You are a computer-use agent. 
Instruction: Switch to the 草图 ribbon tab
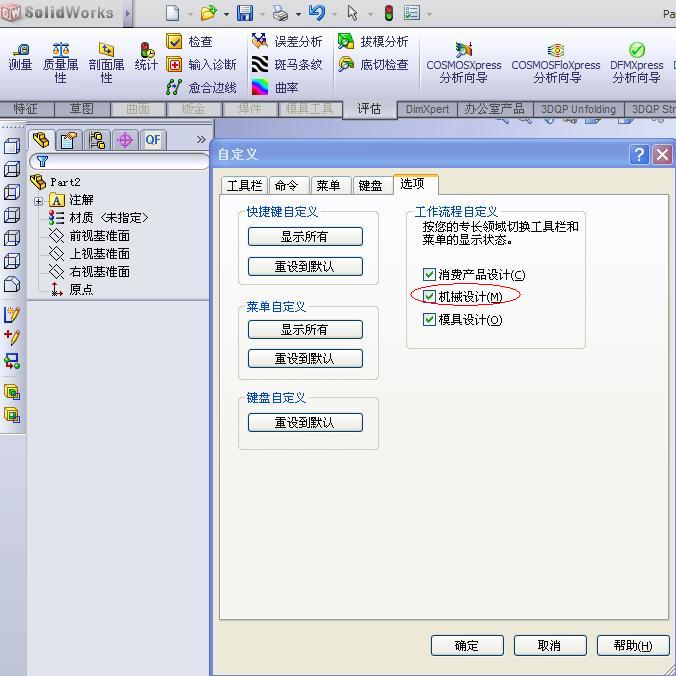(x=82, y=109)
